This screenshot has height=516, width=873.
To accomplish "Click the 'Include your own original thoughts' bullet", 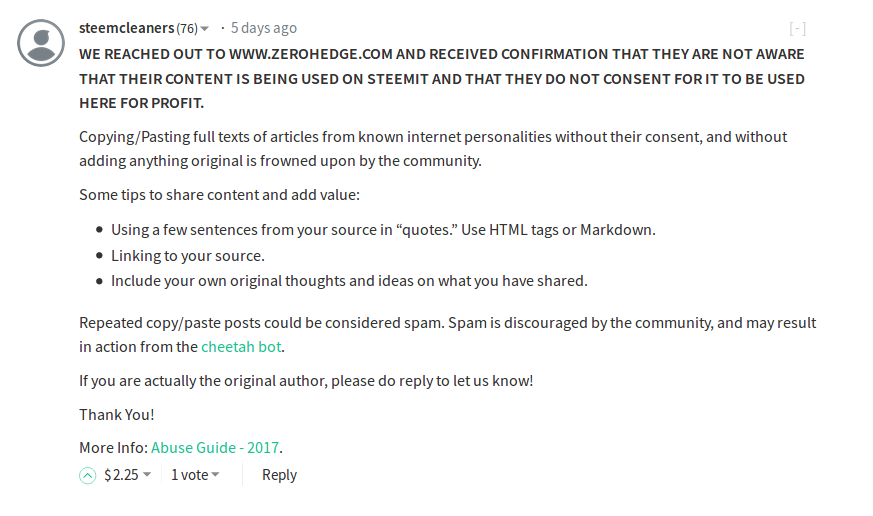I will pos(349,281).
